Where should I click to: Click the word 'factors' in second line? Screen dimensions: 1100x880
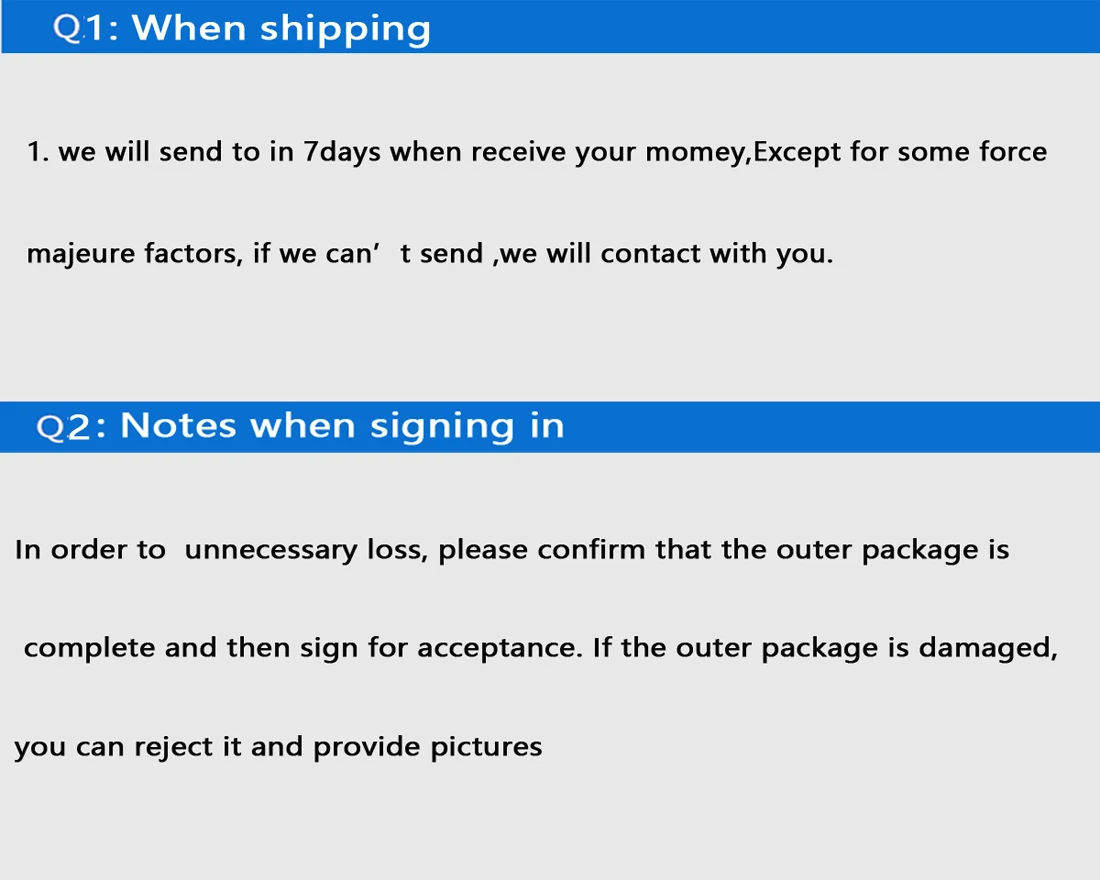pyautogui.click(x=193, y=253)
